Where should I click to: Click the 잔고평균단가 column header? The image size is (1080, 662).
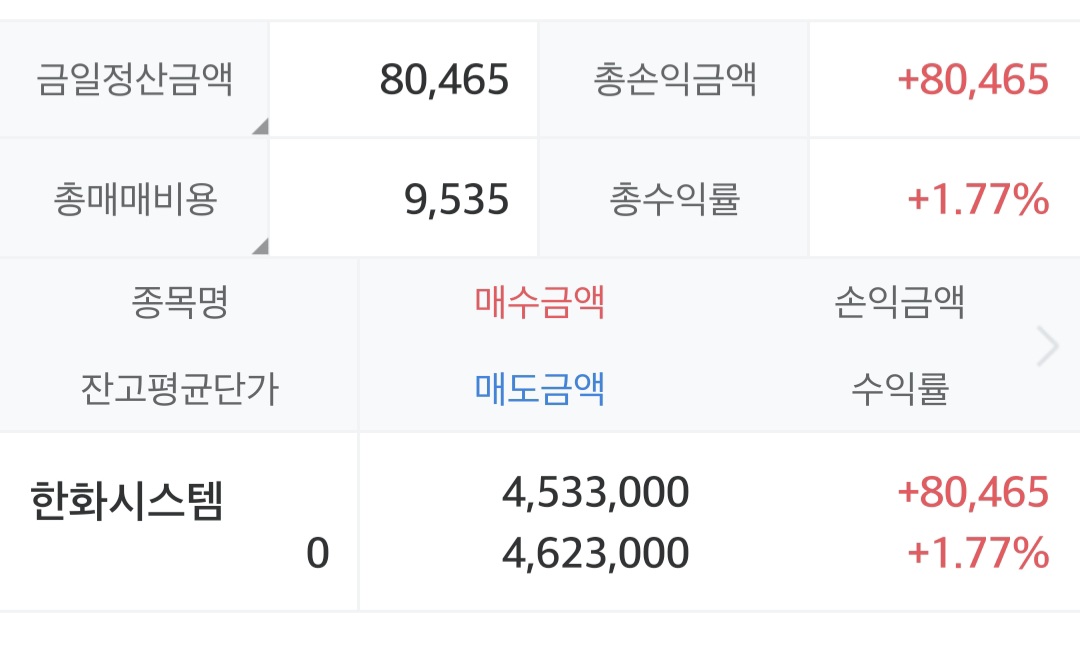click(x=180, y=389)
